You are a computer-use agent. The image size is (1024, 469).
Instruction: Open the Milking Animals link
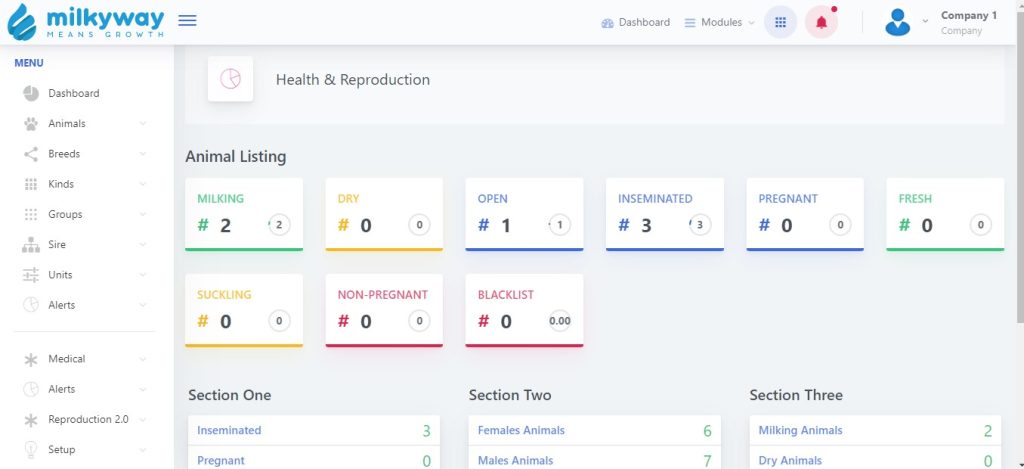800,430
